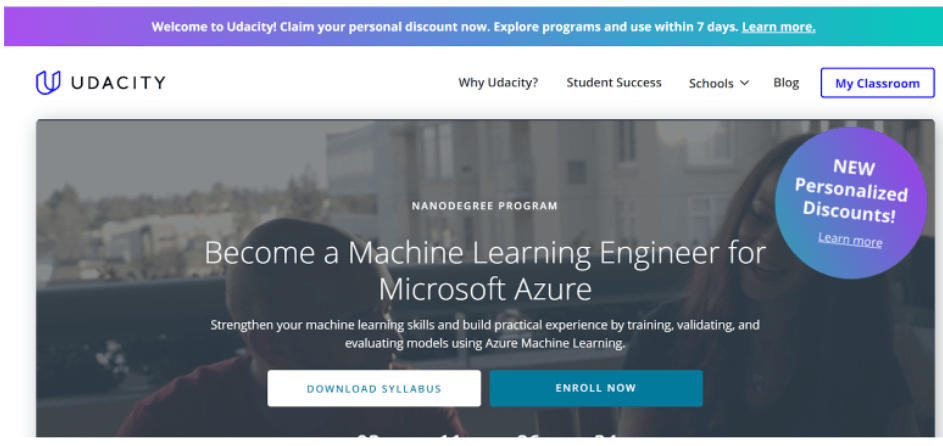Viewport: 943px width, 446px height.
Task: Hit the Enroll Now button
Action: [x=595, y=388]
